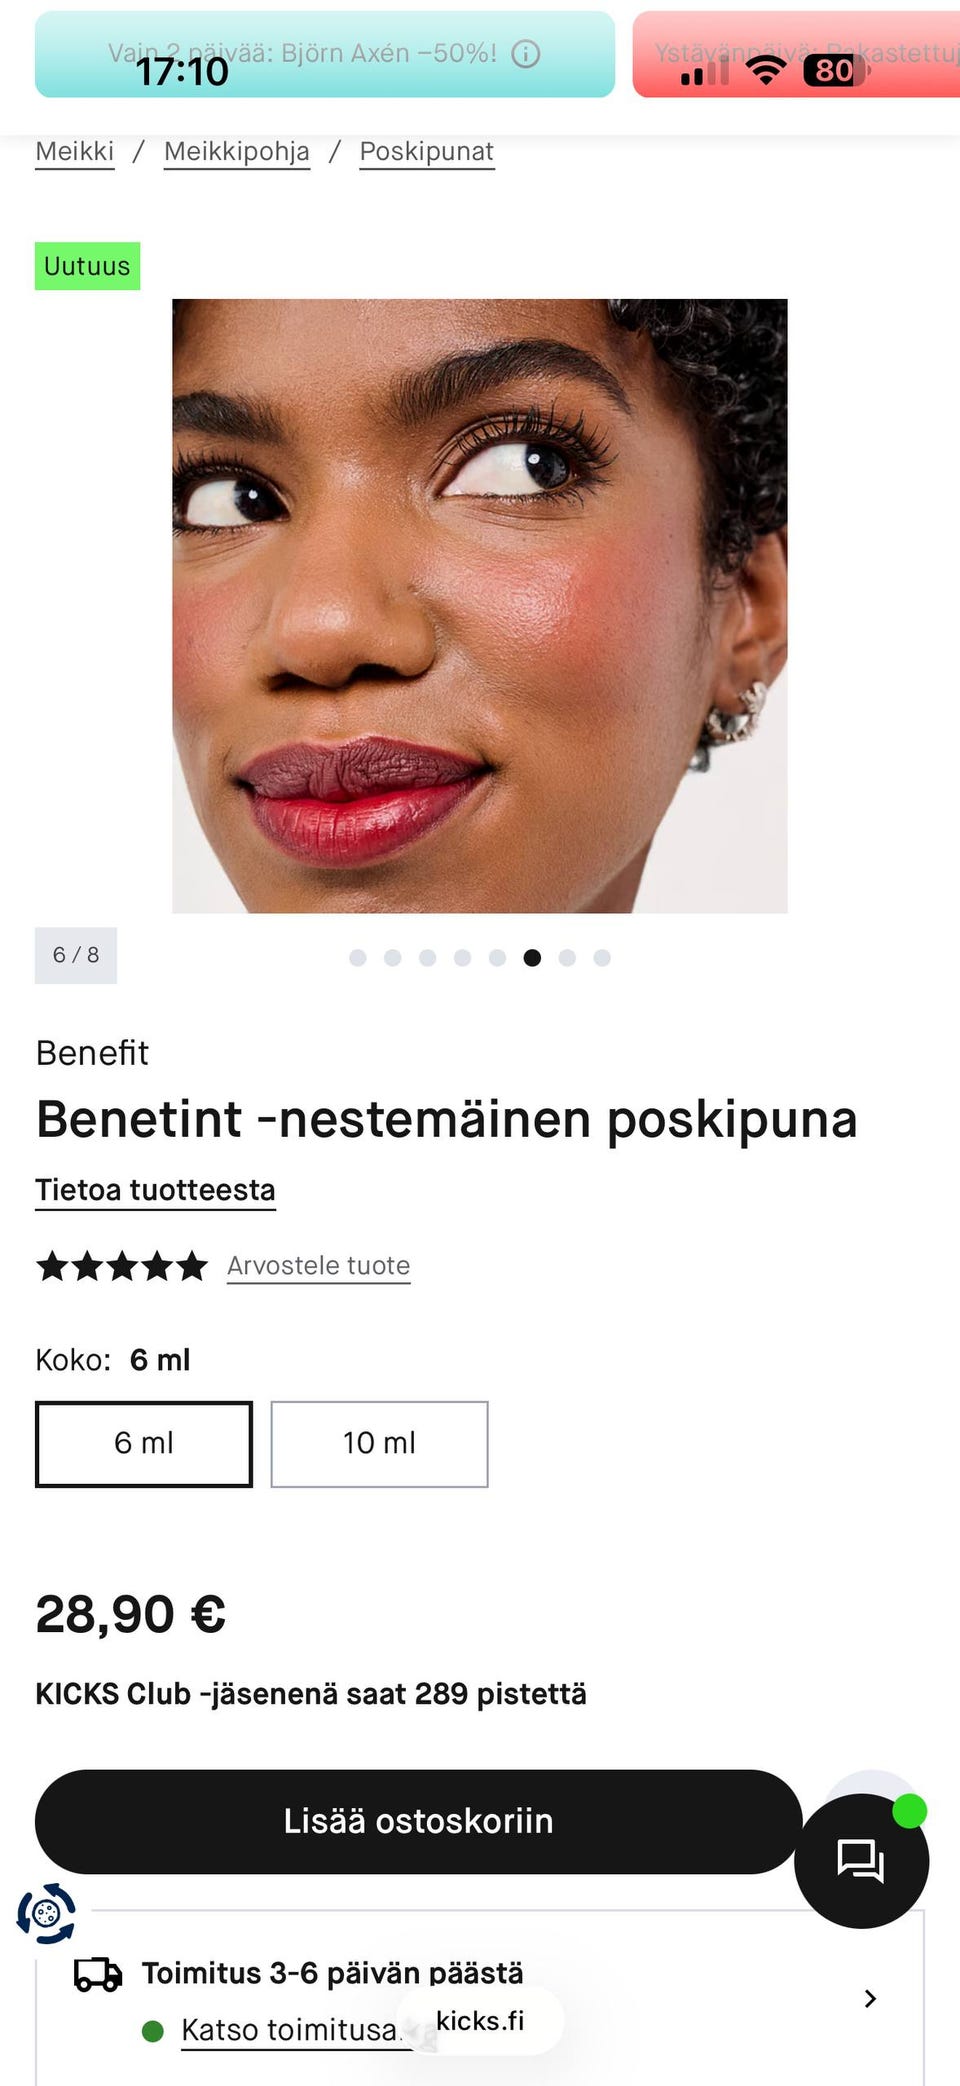Click the five-star rating icons
960x2086 pixels.
pos(122,1266)
